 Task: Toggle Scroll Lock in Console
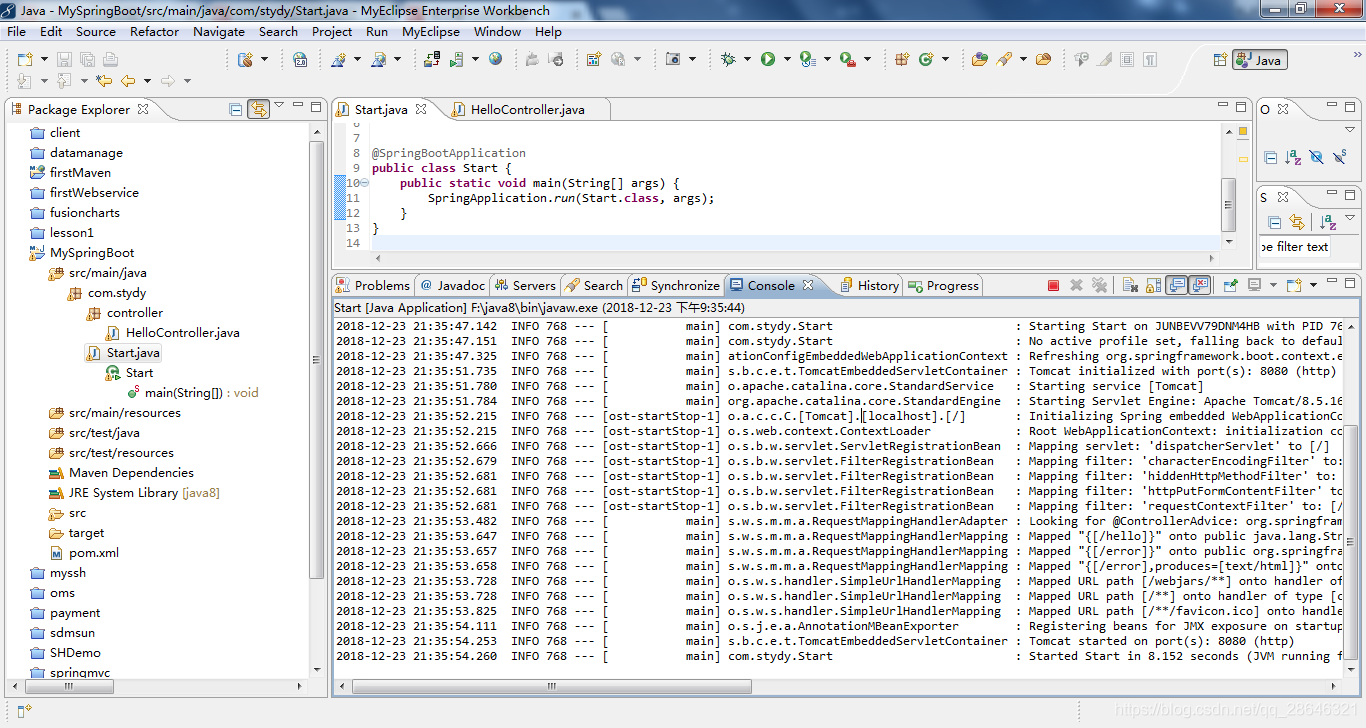(1153, 285)
